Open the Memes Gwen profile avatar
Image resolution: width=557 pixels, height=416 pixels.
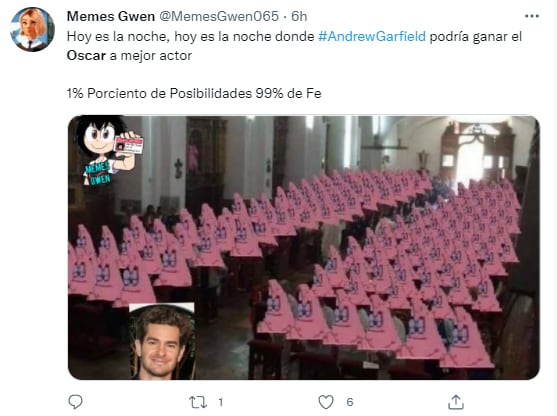tap(32, 29)
